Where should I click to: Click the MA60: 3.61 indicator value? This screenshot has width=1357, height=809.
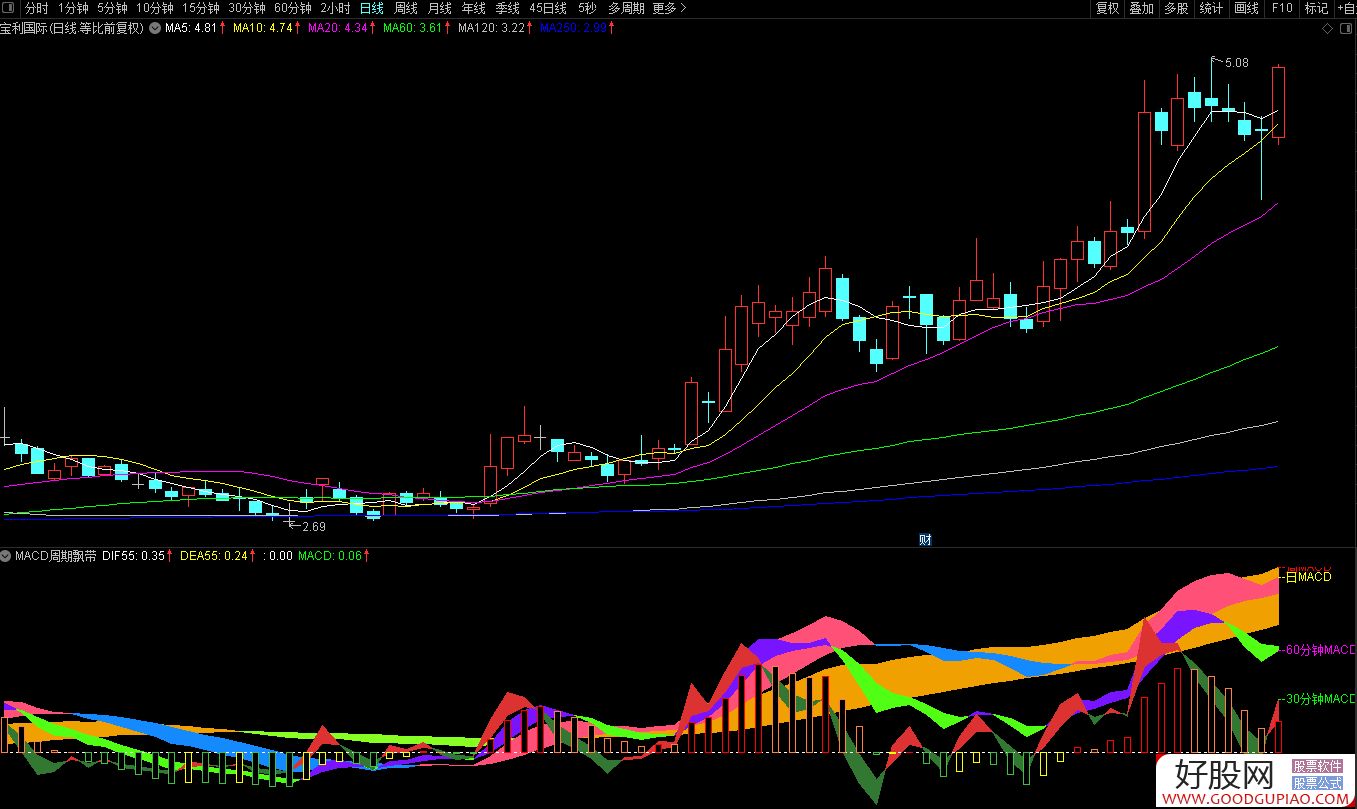coord(412,28)
